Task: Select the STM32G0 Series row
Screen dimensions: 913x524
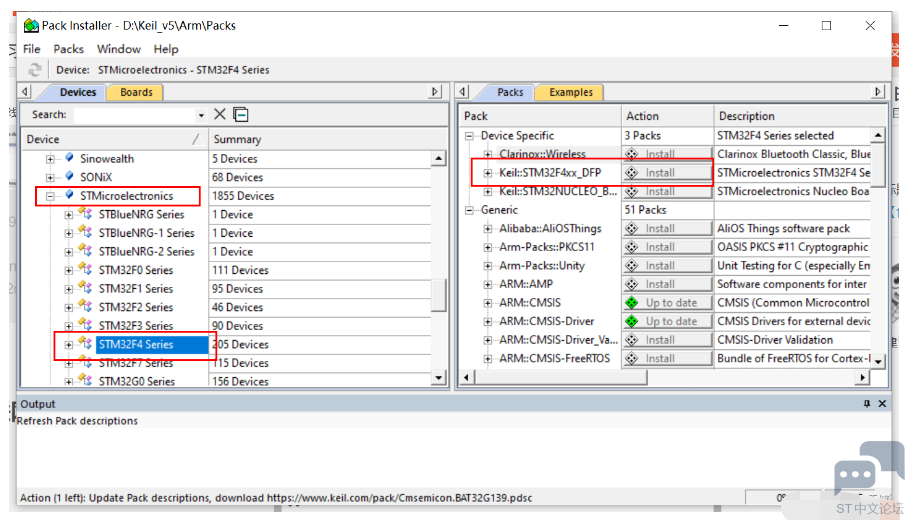Action: coord(137,381)
